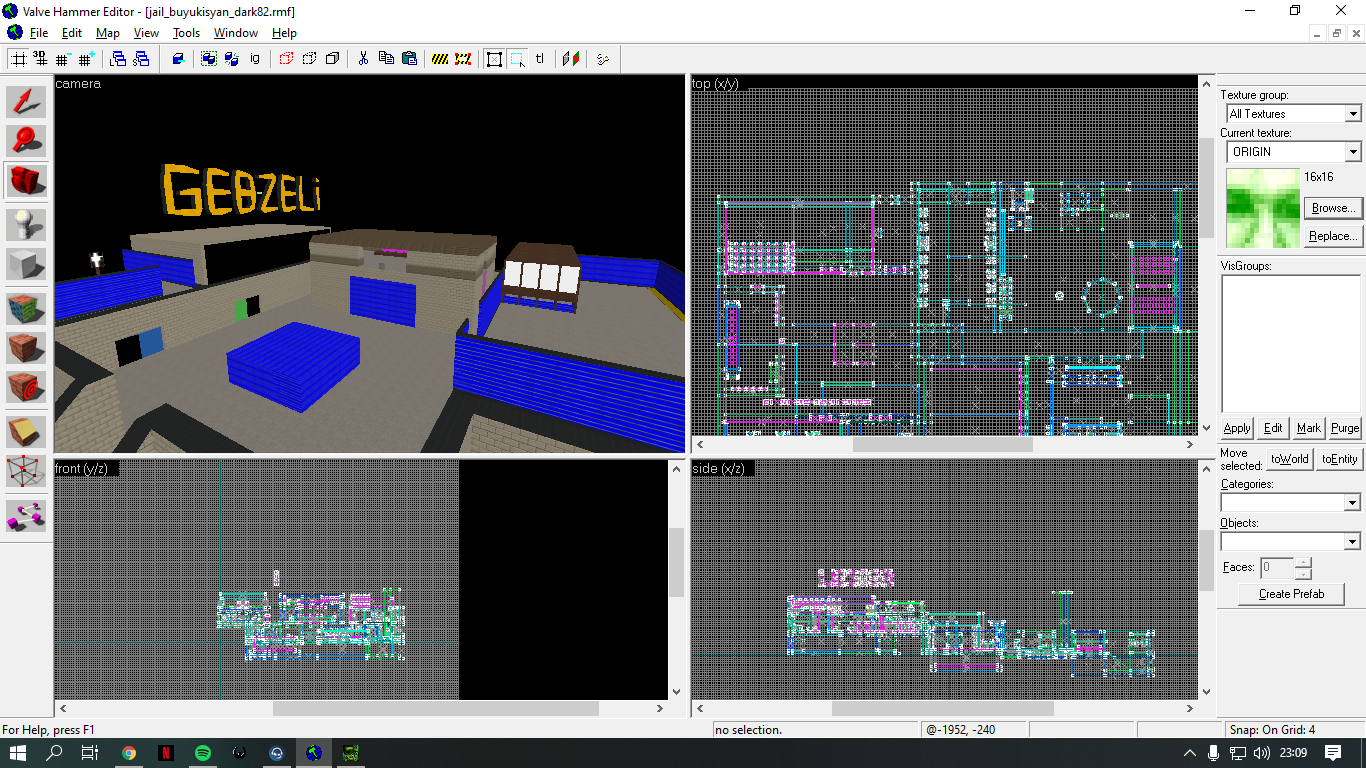The height and width of the screenshot is (768, 1366).
Task: Click the Browse... texture button
Action: pos(1333,208)
